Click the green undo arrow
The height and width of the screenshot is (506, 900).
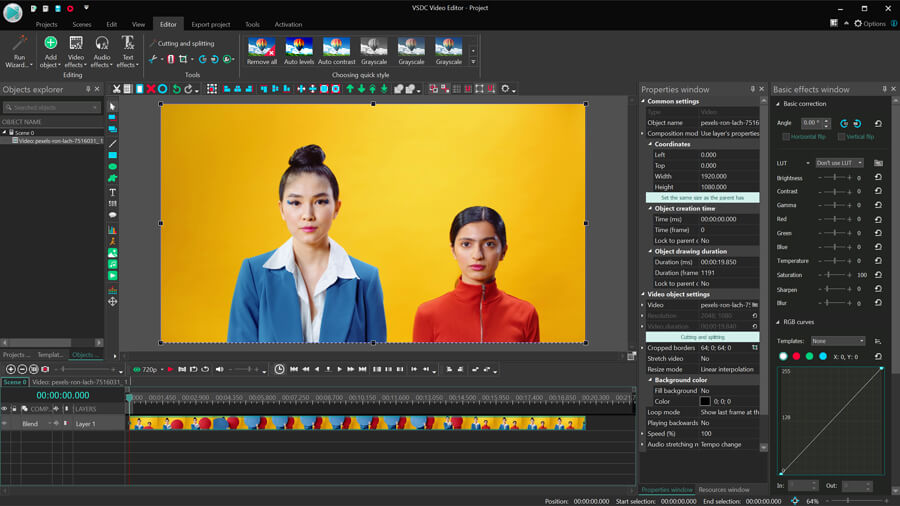[176, 89]
